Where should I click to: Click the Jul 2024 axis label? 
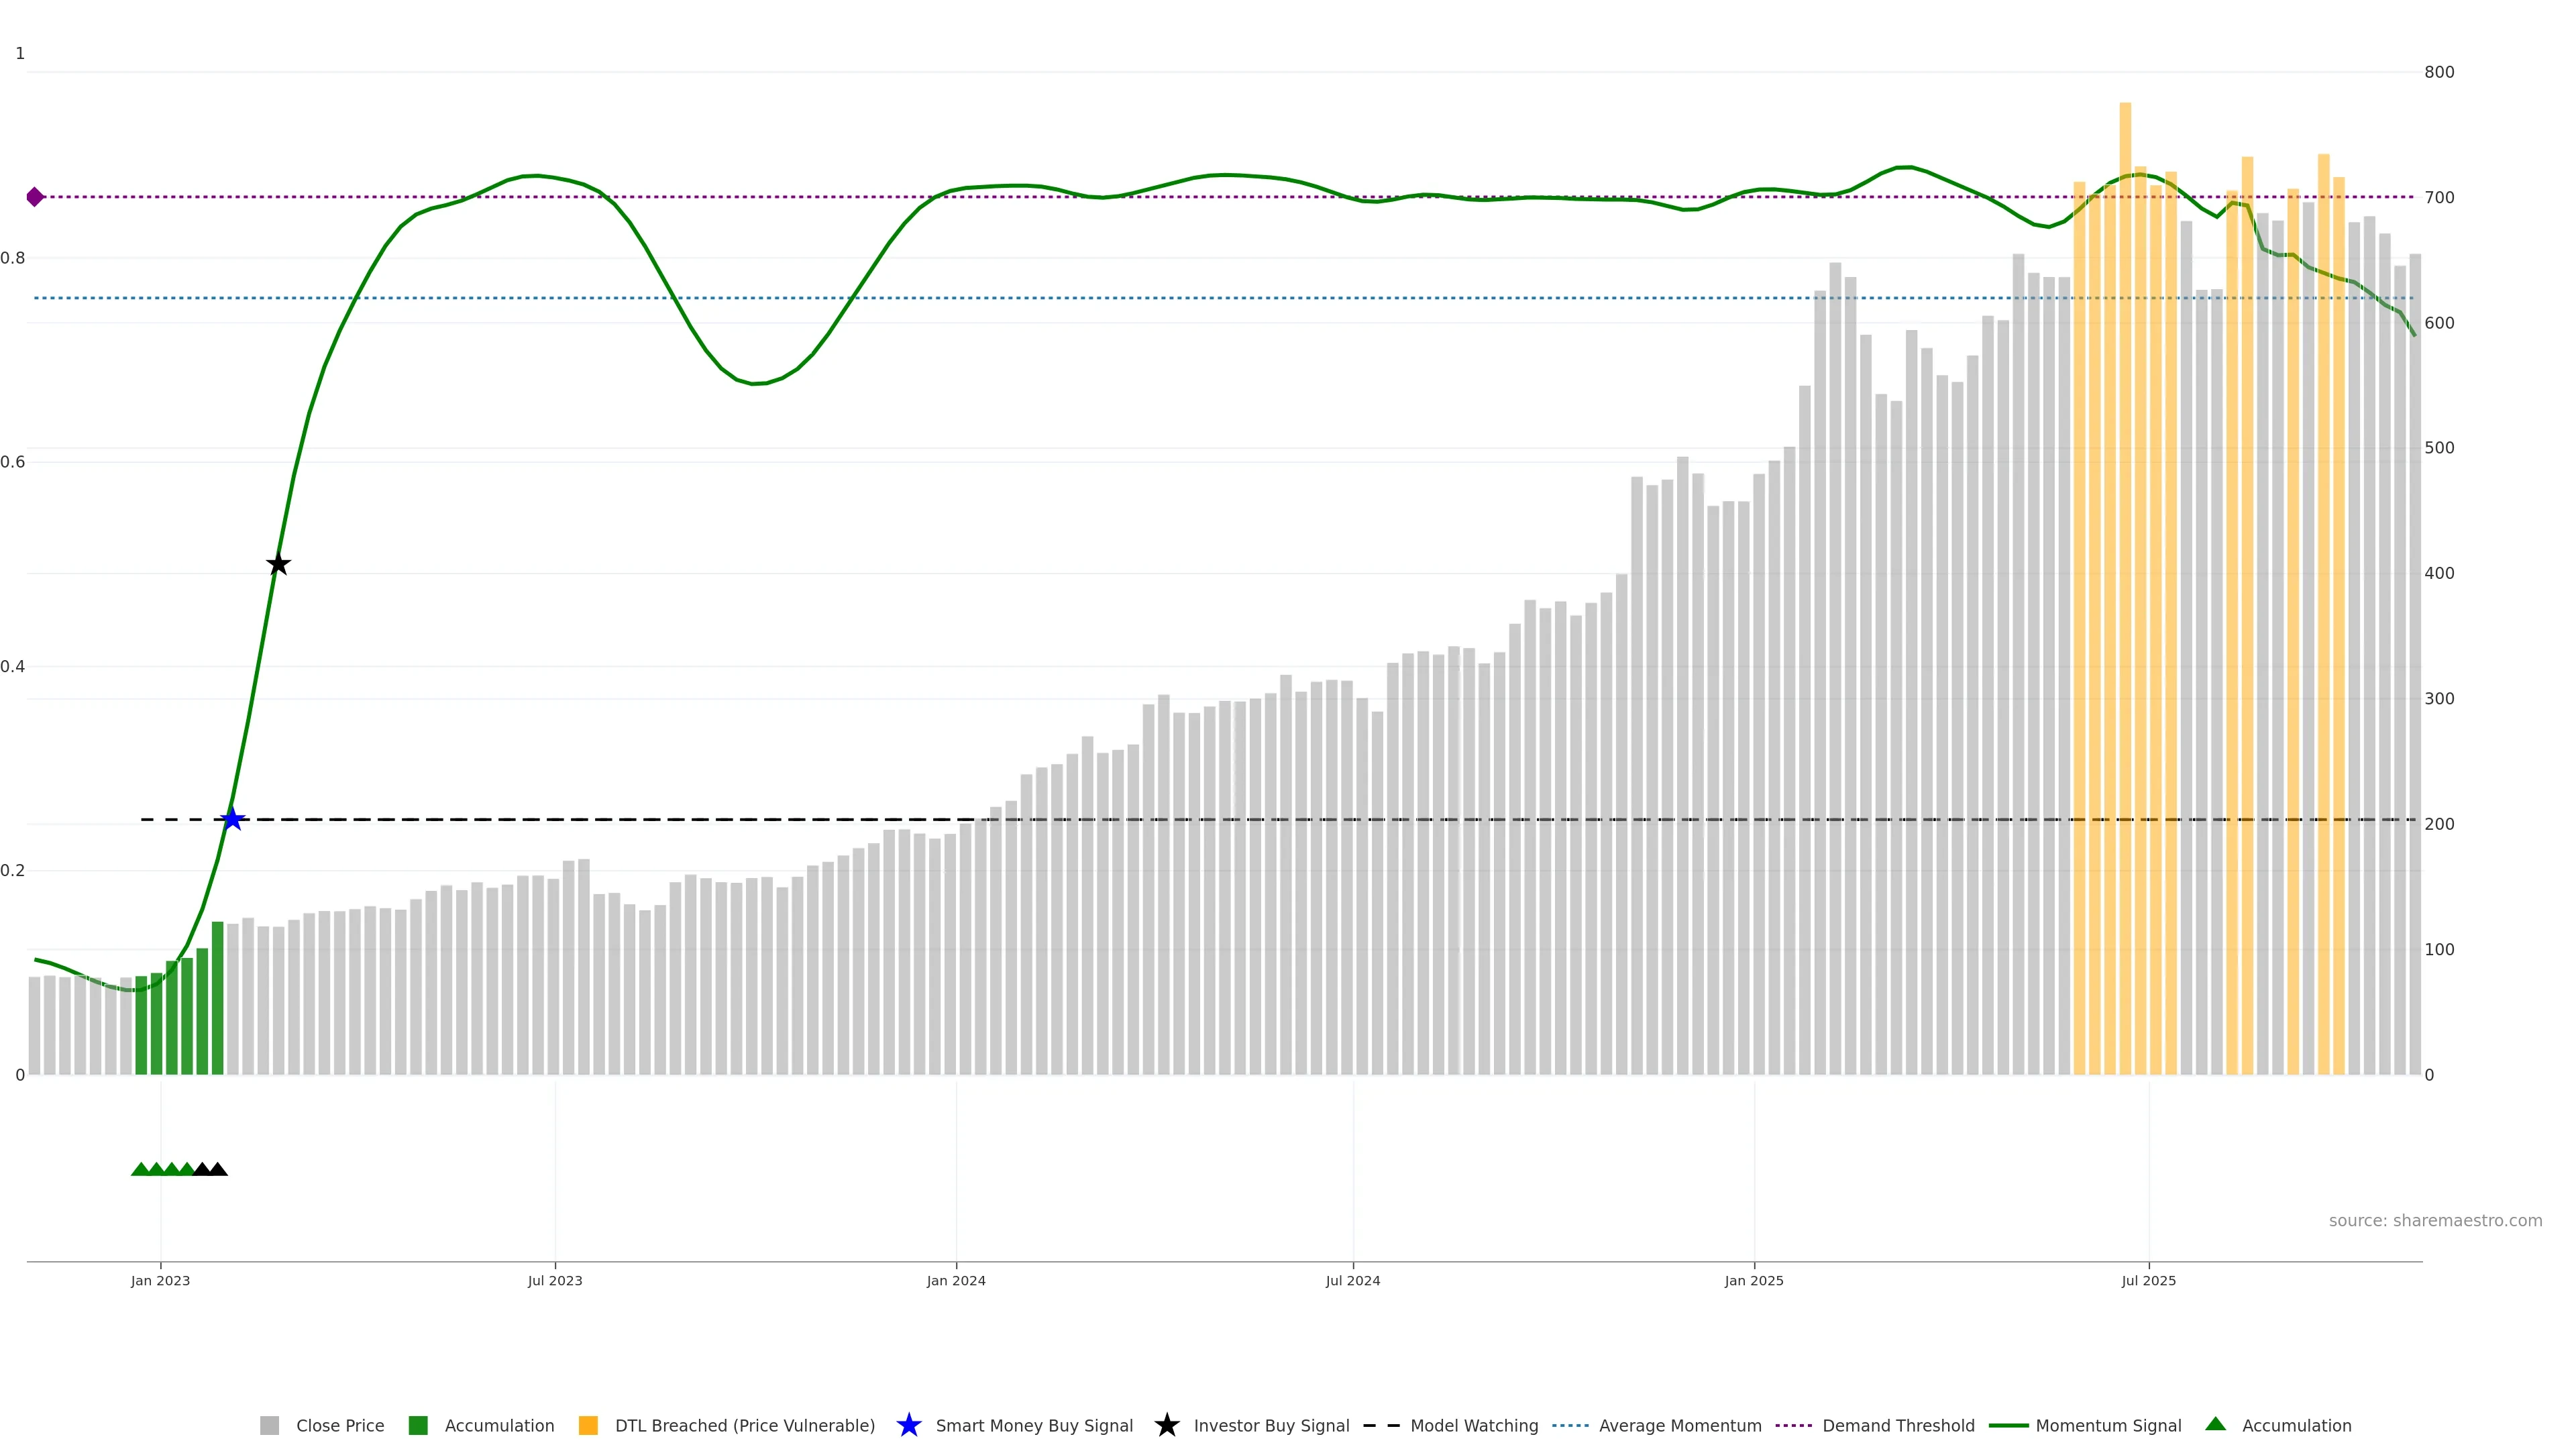(x=1352, y=1280)
